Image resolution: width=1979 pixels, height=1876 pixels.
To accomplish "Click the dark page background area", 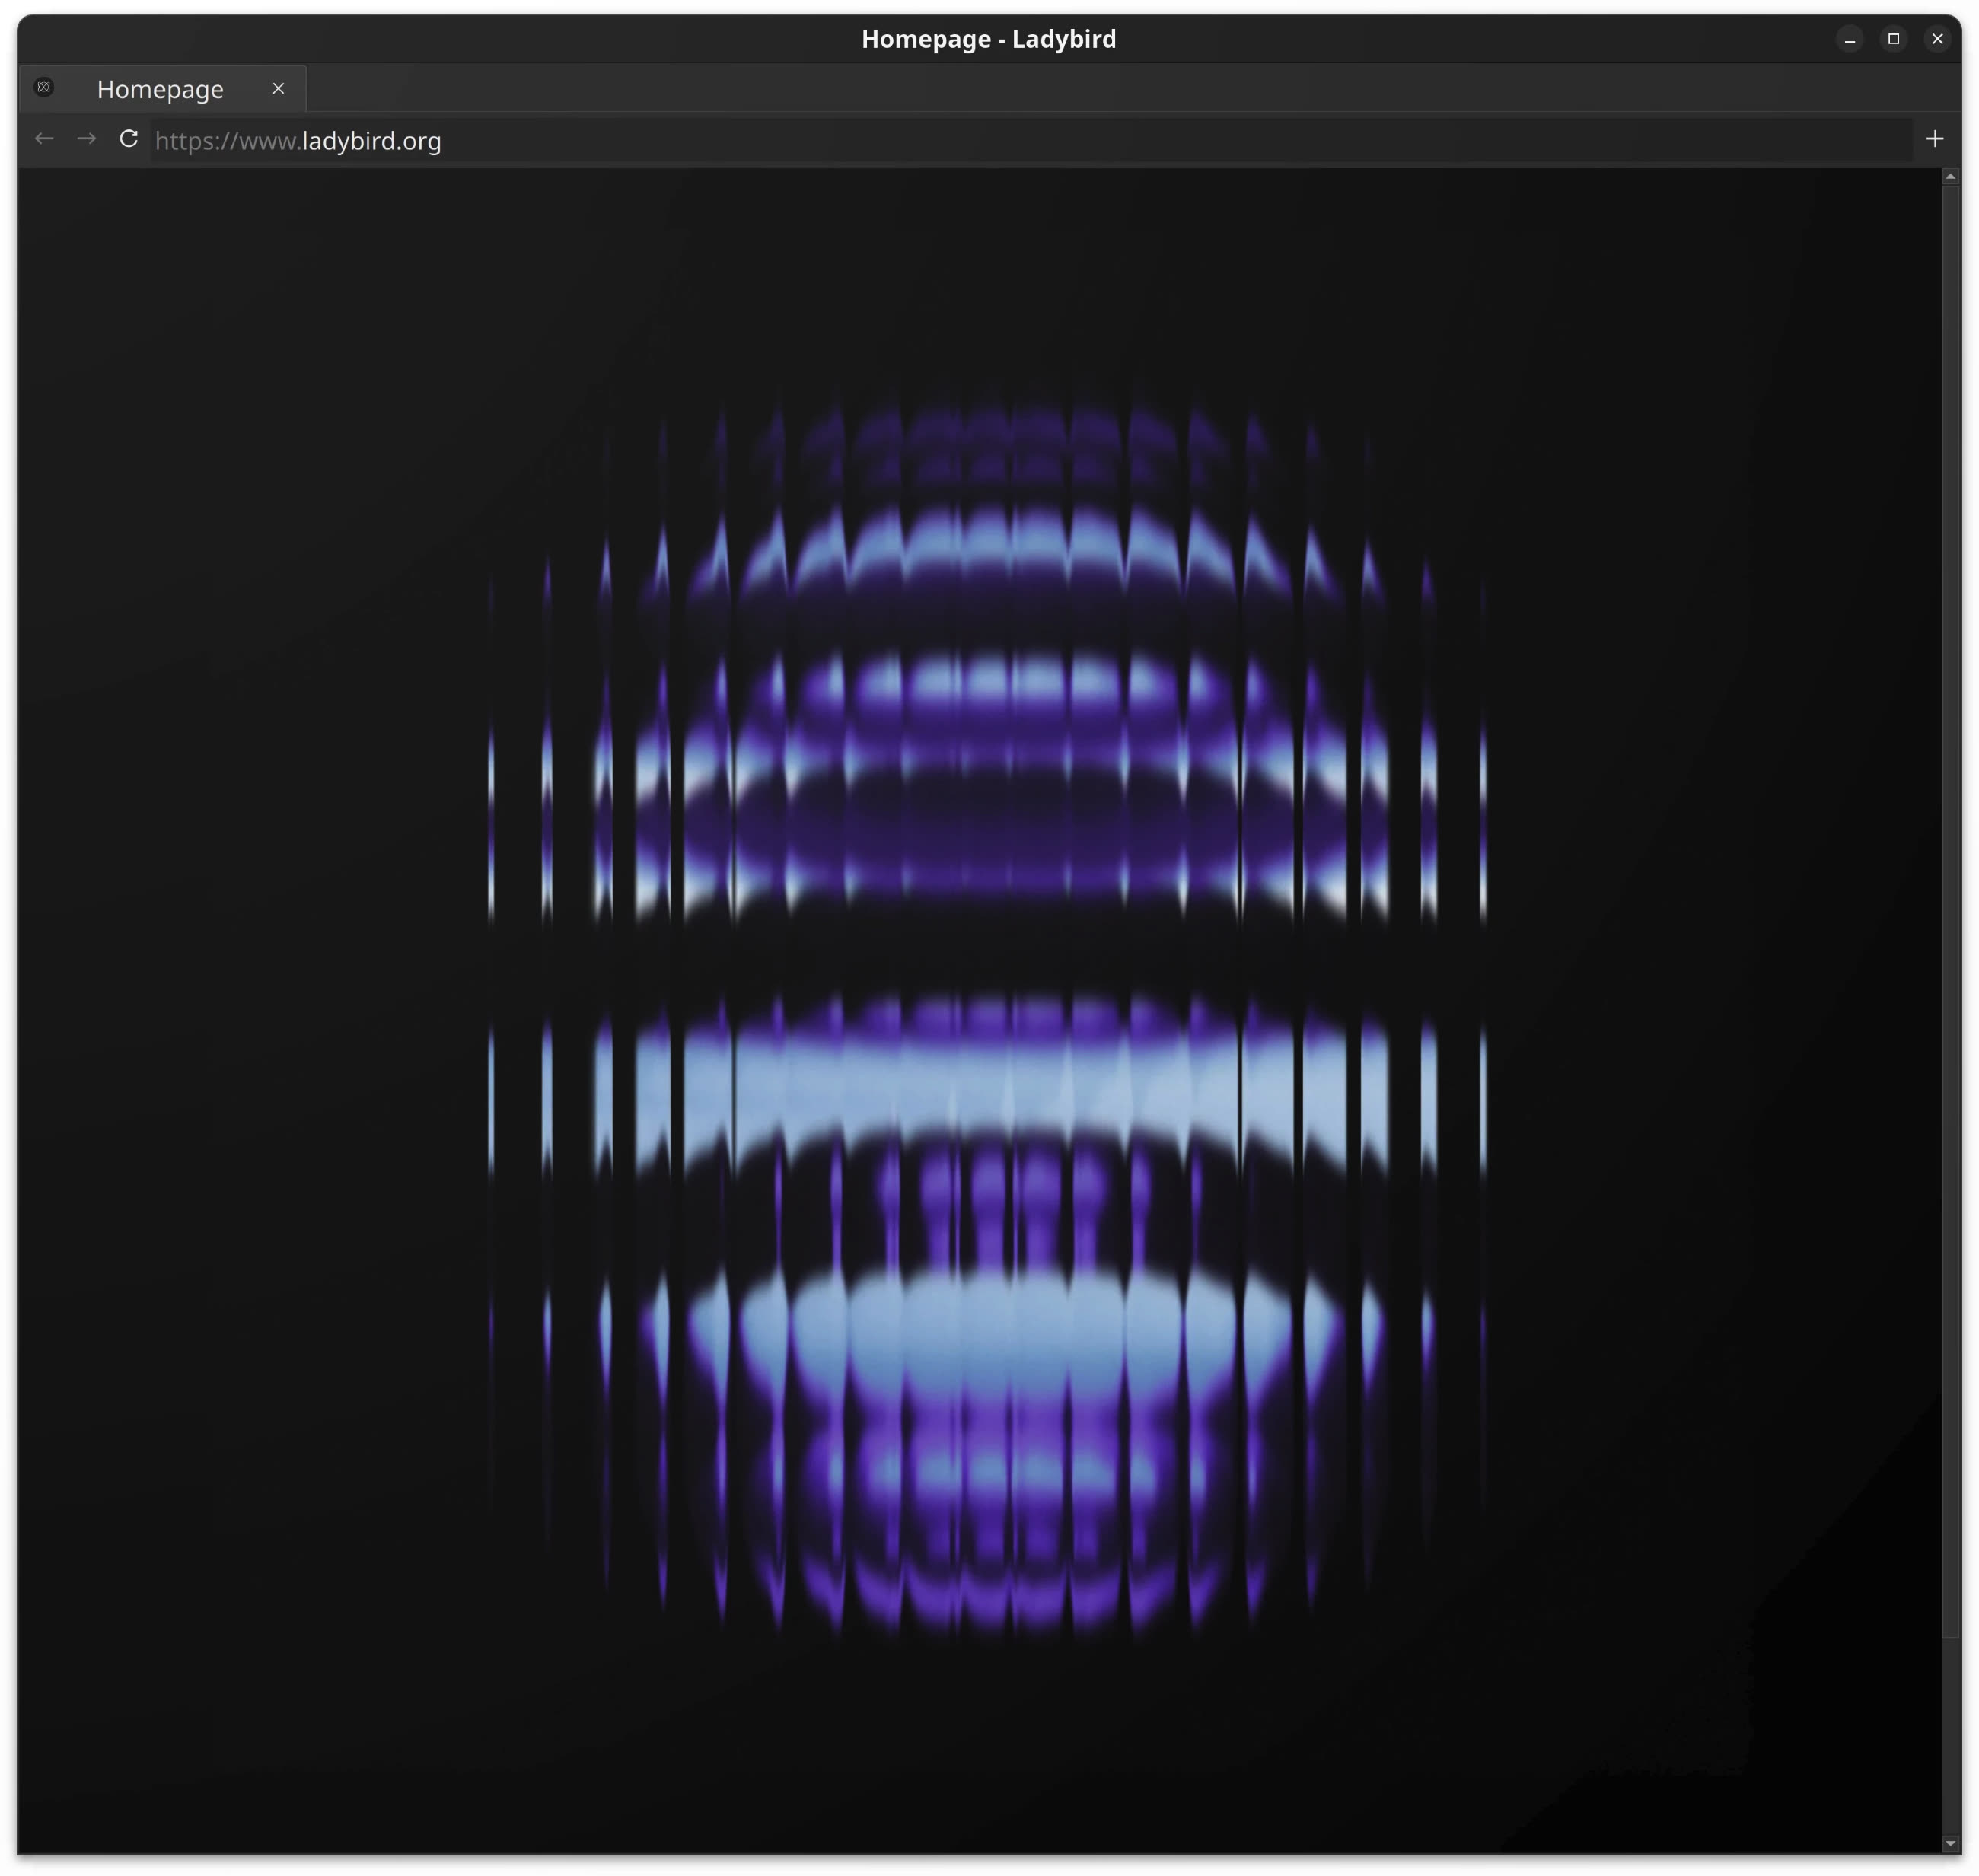I will coord(250,1000).
